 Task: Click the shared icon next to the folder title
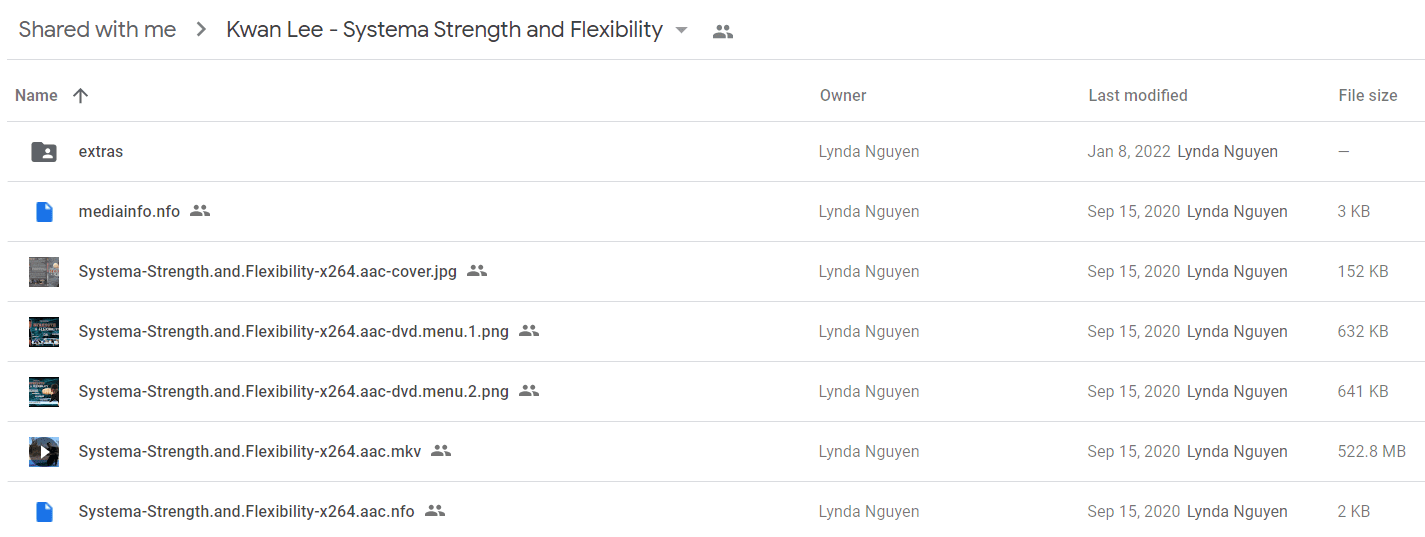(x=723, y=31)
